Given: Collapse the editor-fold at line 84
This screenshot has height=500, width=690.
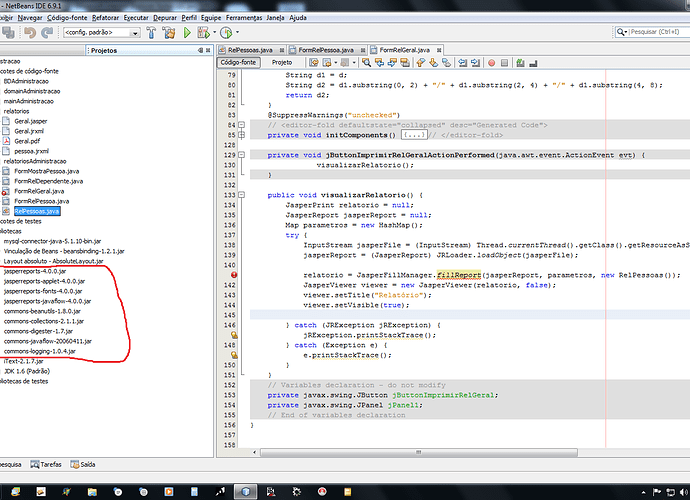Looking at the screenshot, I should pos(241,125).
